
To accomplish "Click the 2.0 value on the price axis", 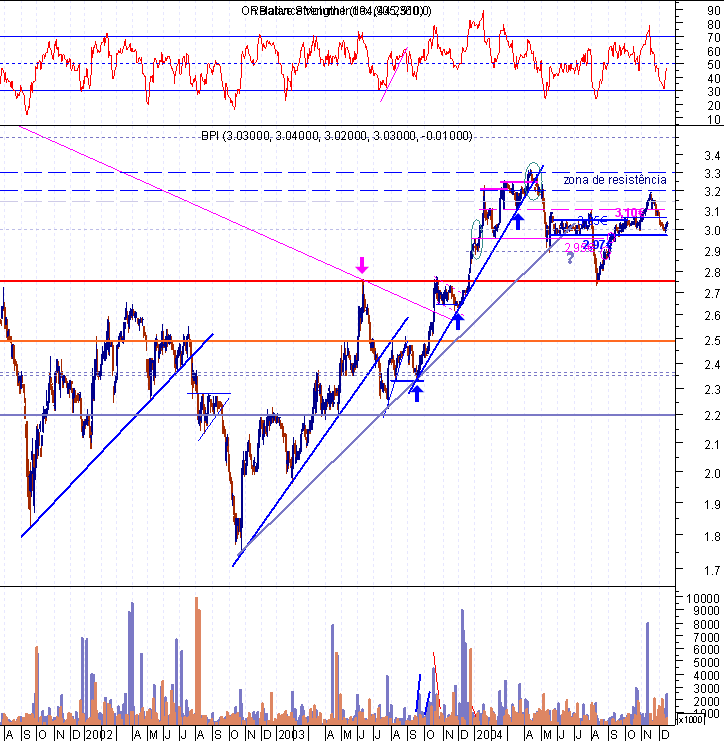I will (712, 474).
